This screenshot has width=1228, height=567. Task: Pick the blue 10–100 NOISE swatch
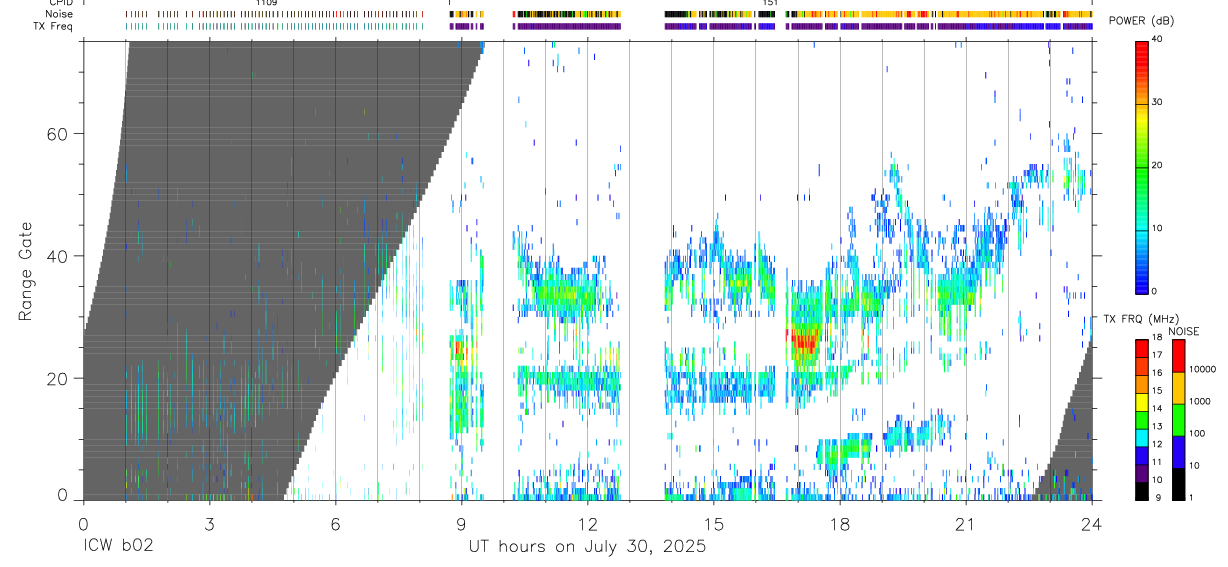[x=1177, y=452]
